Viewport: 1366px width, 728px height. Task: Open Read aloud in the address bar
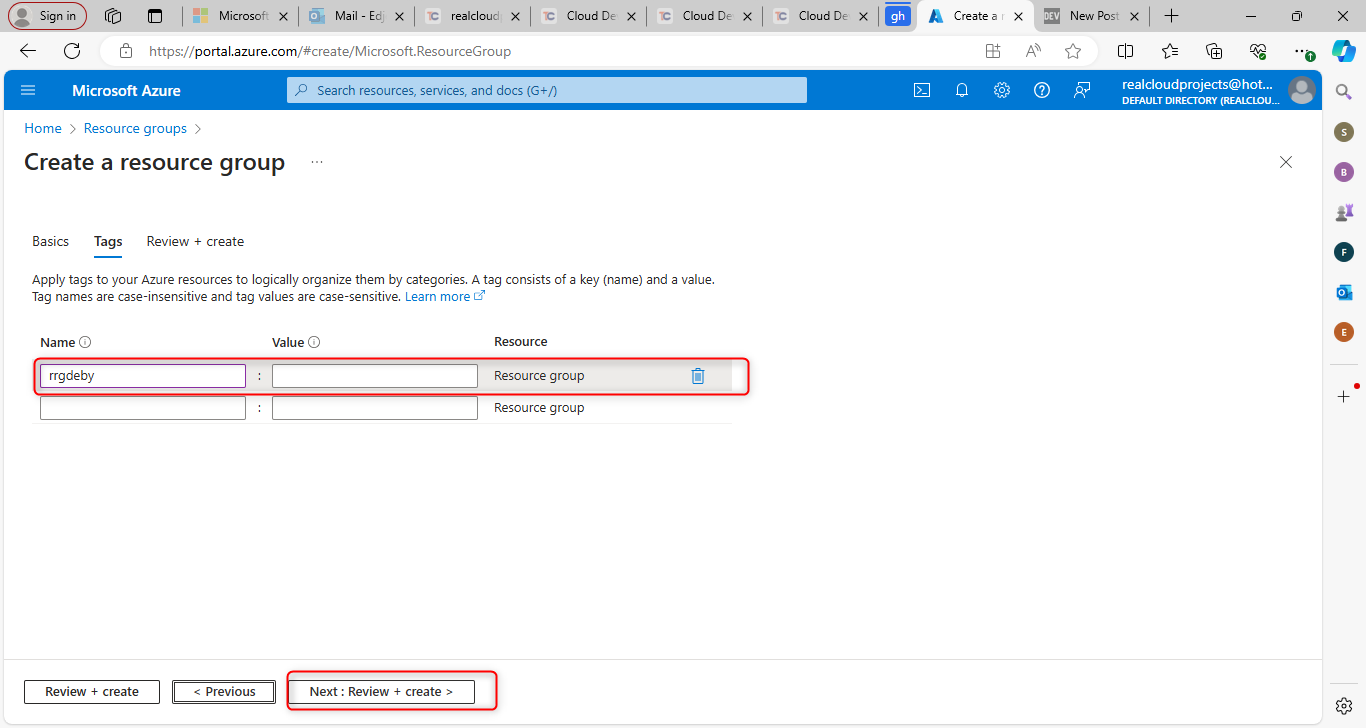(1033, 51)
